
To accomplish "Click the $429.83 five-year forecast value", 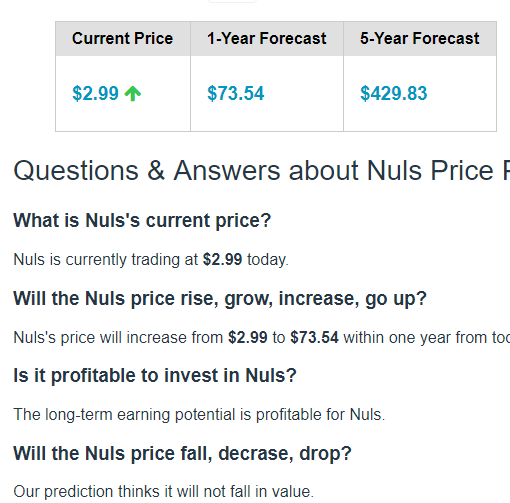I will pyautogui.click(x=393, y=93).
